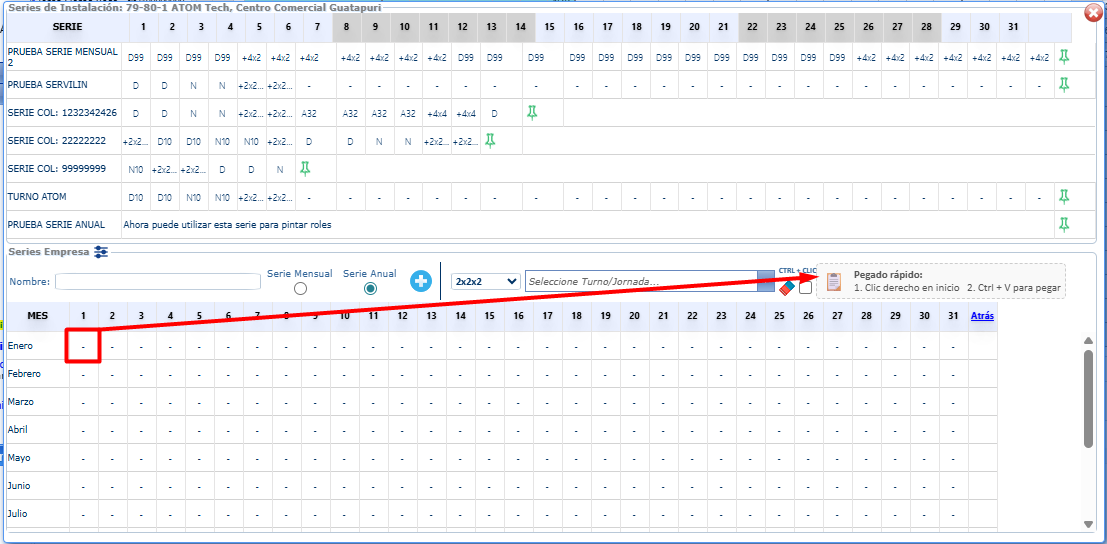Click pin icon in PRUEBA SERVILIN row

(1064, 85)
